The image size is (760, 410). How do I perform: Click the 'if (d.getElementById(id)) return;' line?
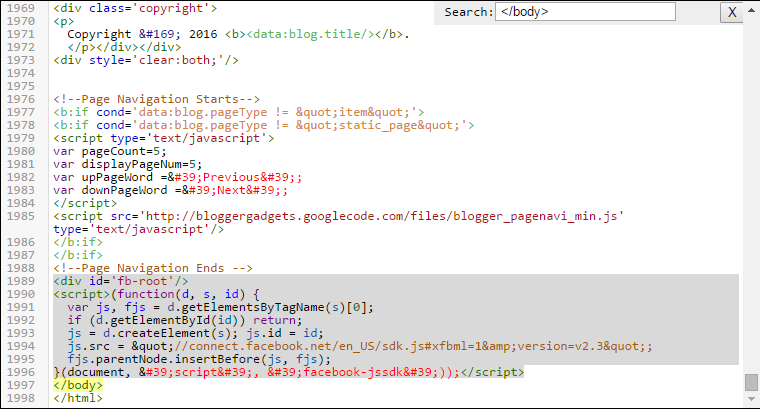(x=185, y=320)
